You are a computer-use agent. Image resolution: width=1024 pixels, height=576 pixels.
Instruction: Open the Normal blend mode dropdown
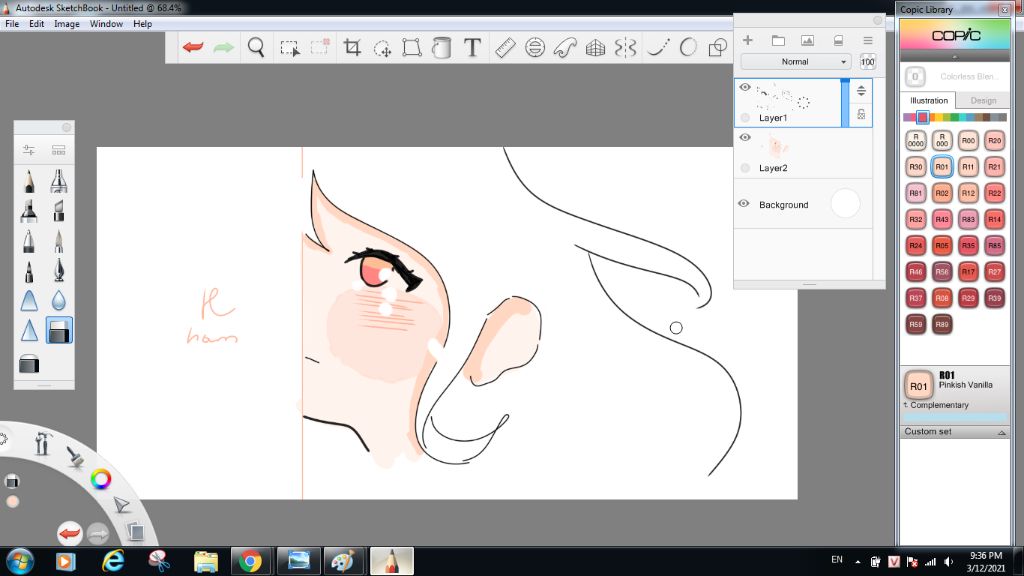795,61
